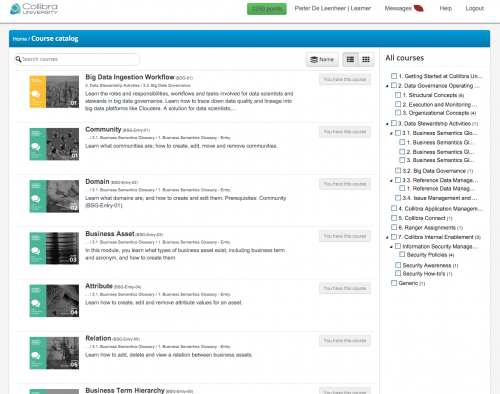Check the Getting Started at Collibra checkbox
This screenshot has height=394, width=500.
[x=394, y=76]
